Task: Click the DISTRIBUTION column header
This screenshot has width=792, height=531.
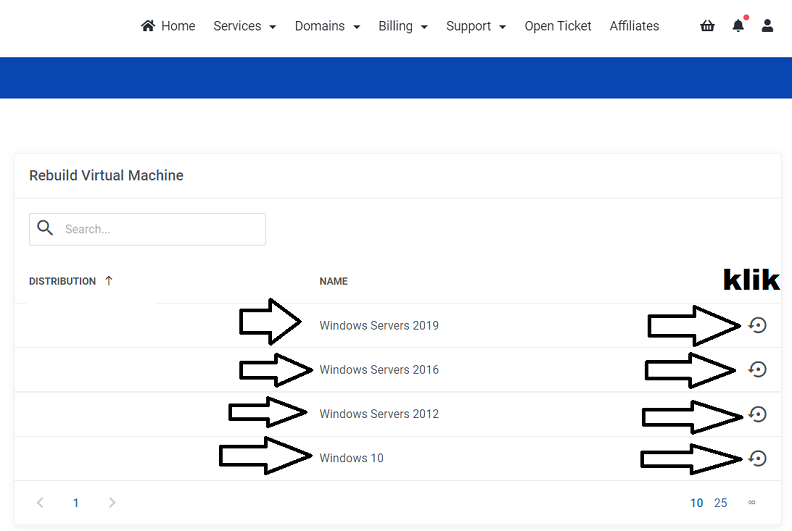Action: click(62, 281)
